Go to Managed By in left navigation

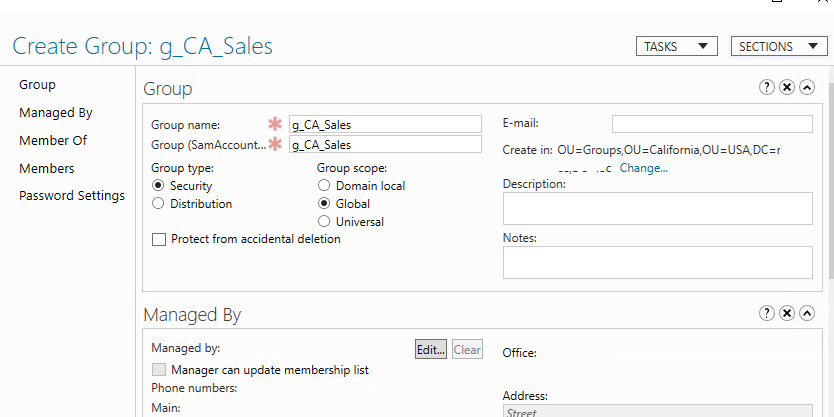point(55,113)
